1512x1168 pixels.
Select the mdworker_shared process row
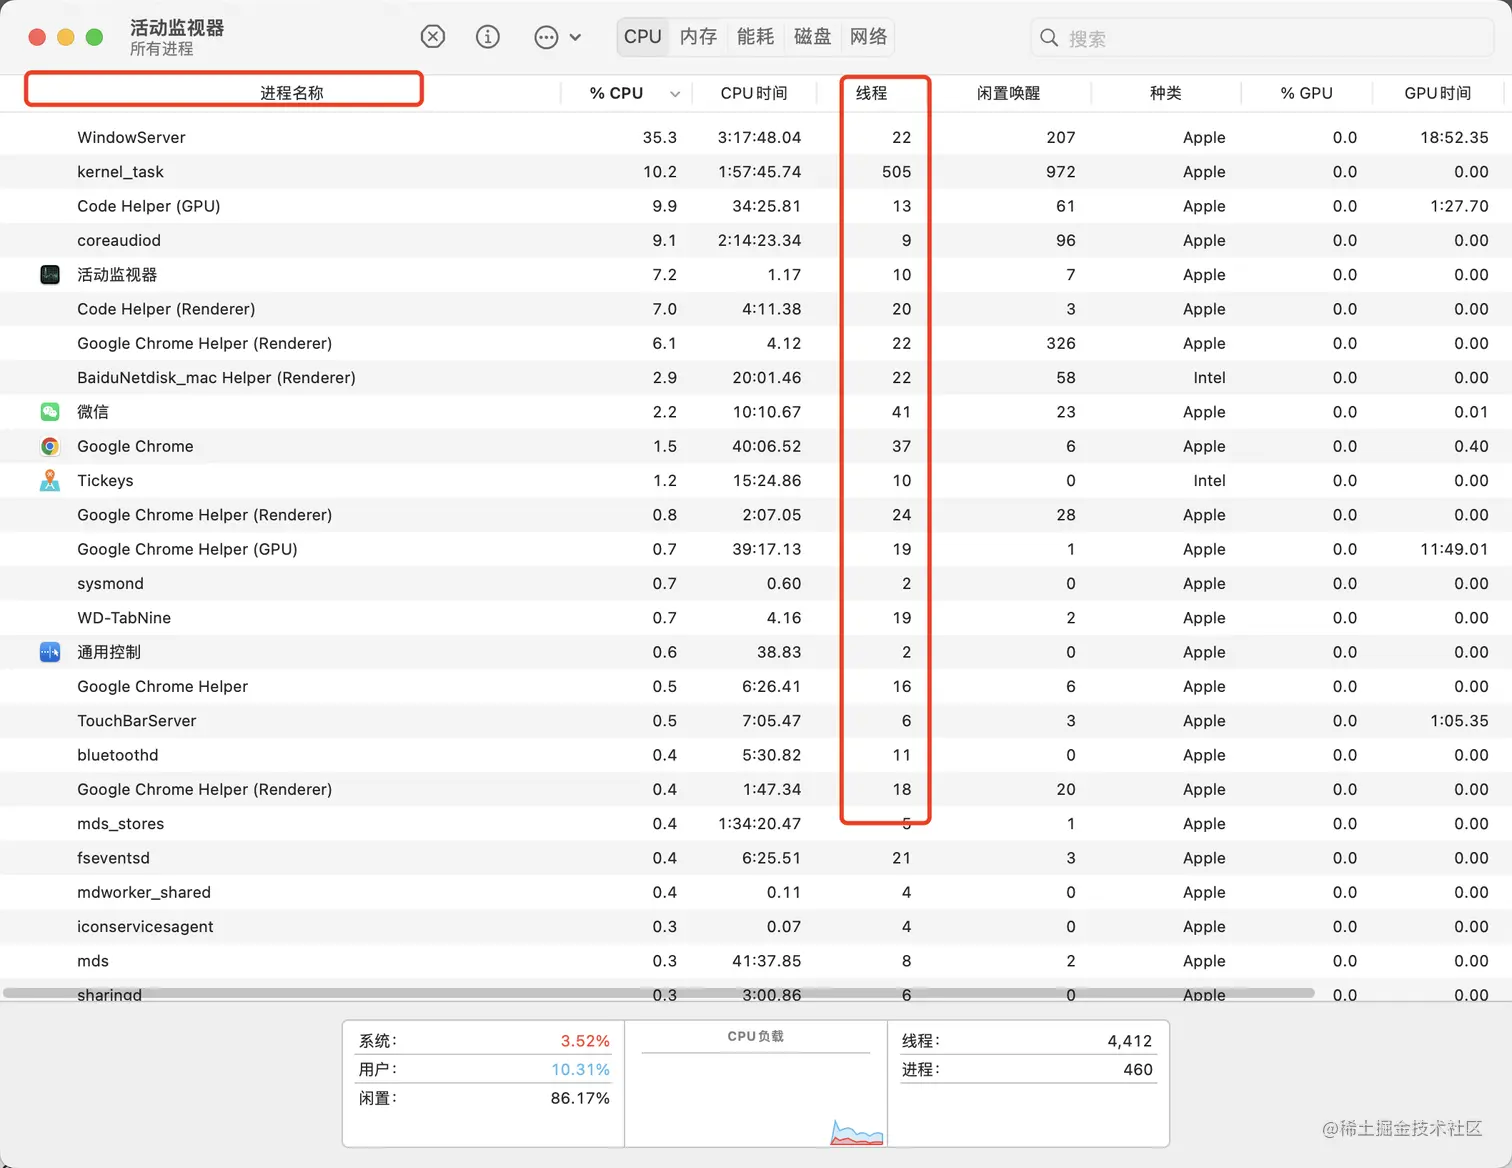click(756, 892)
